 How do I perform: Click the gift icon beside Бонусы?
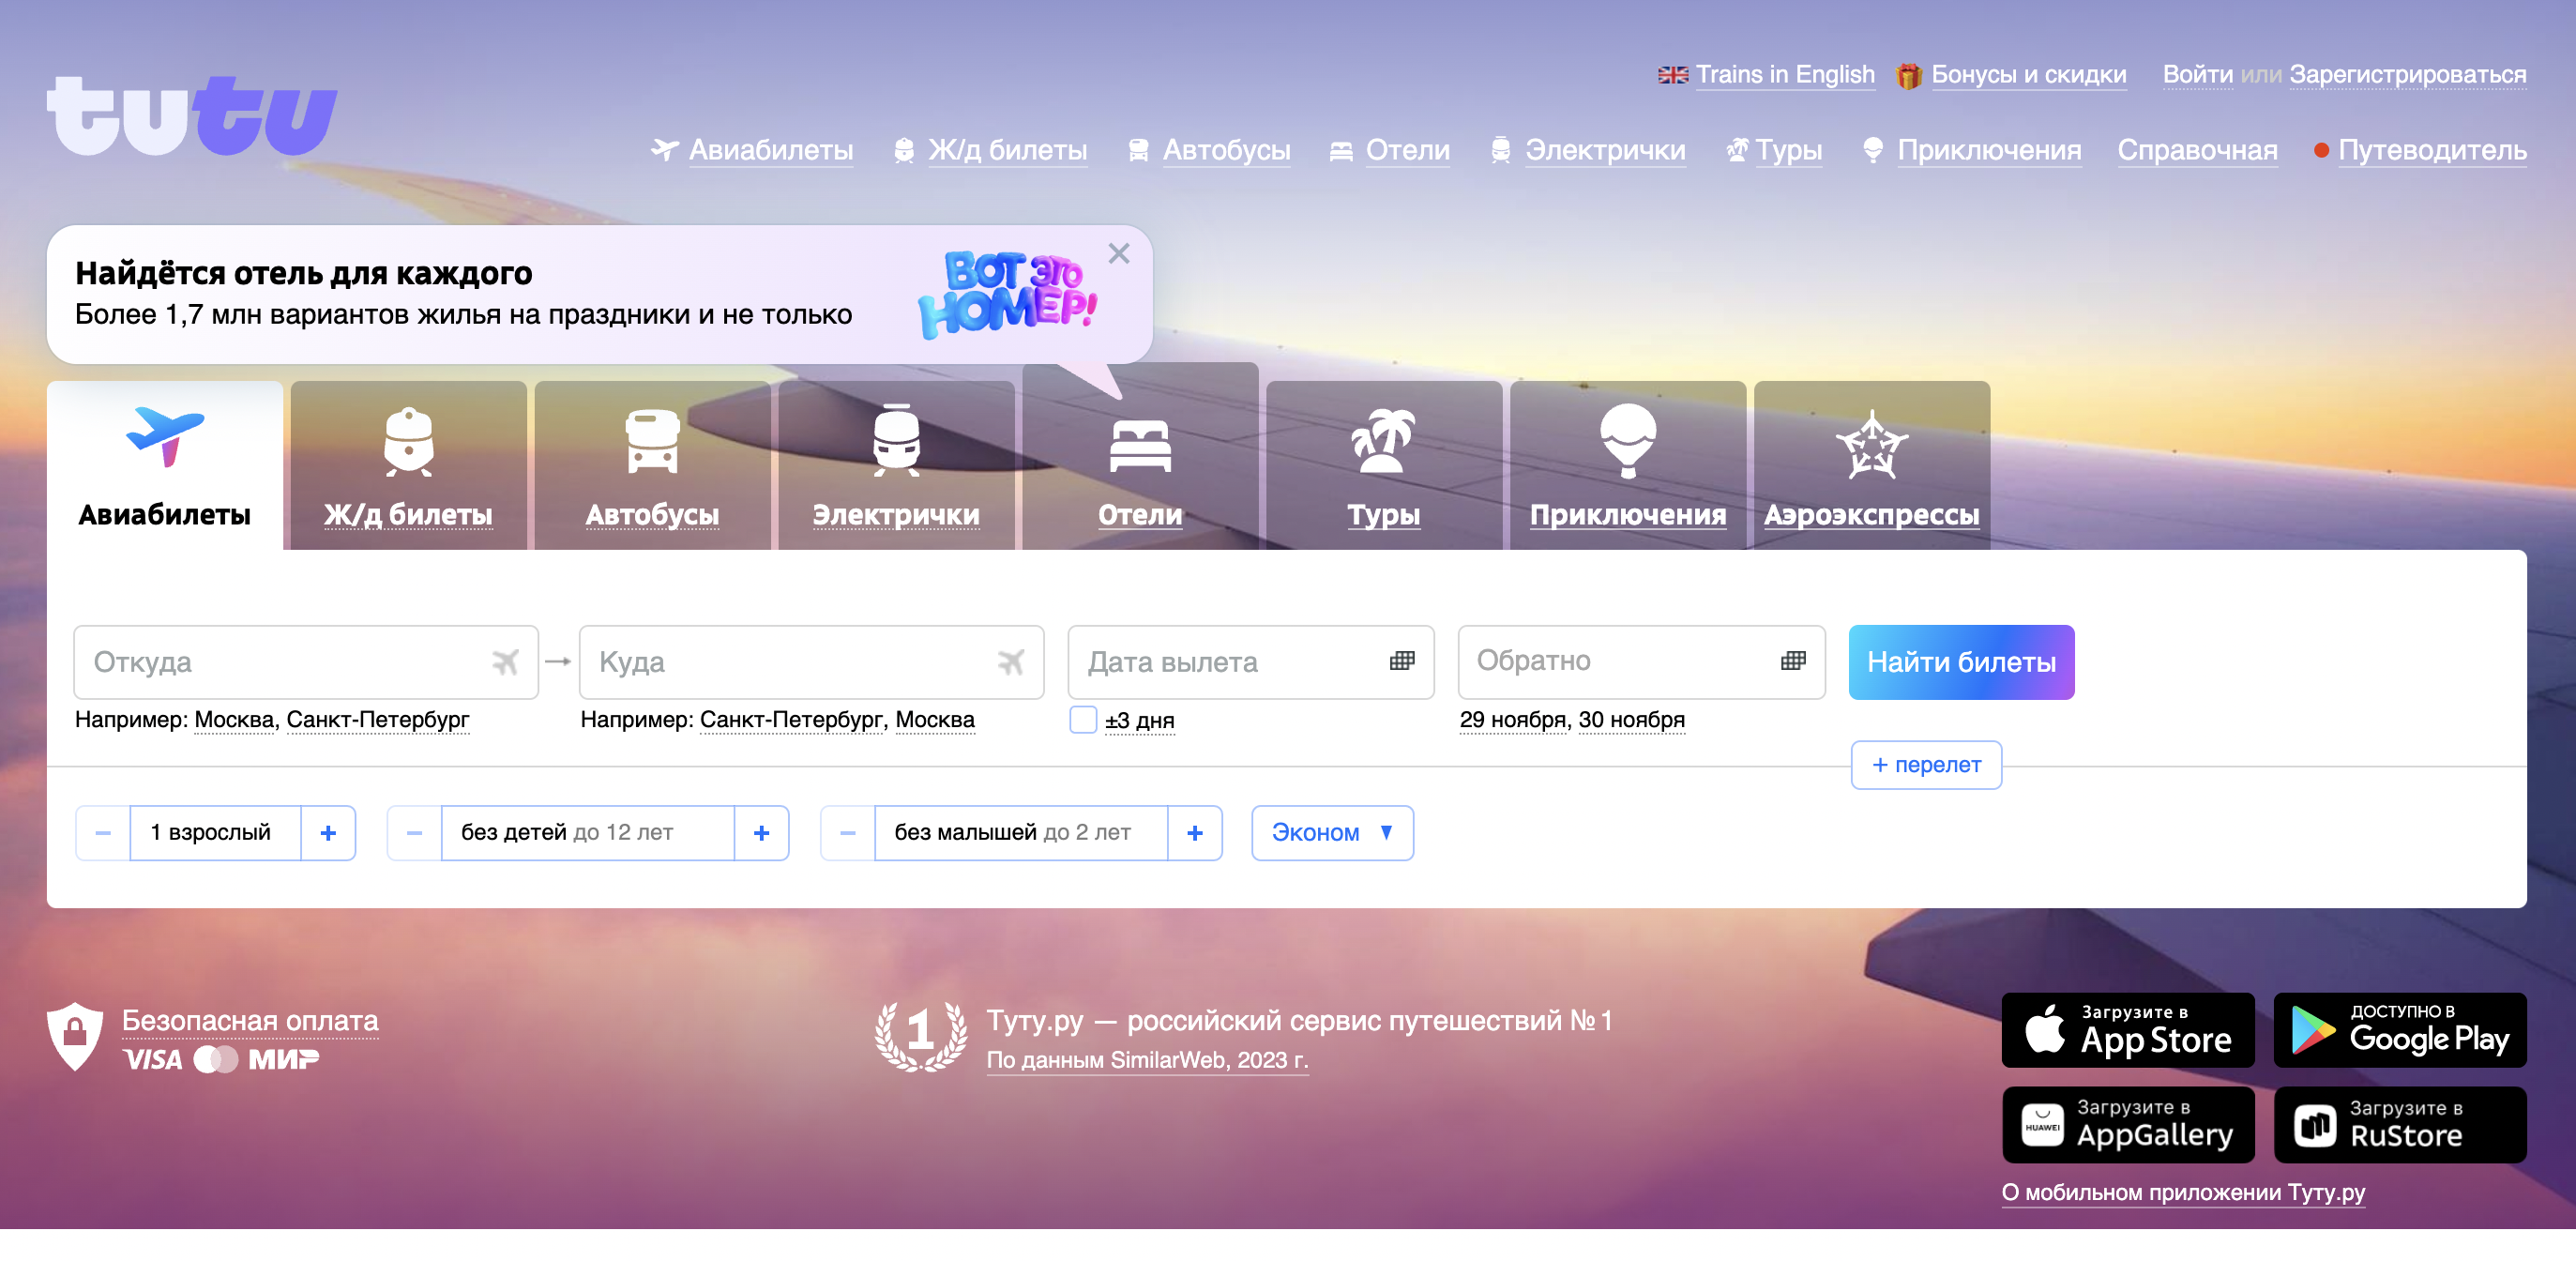[x=1908, y=76]
